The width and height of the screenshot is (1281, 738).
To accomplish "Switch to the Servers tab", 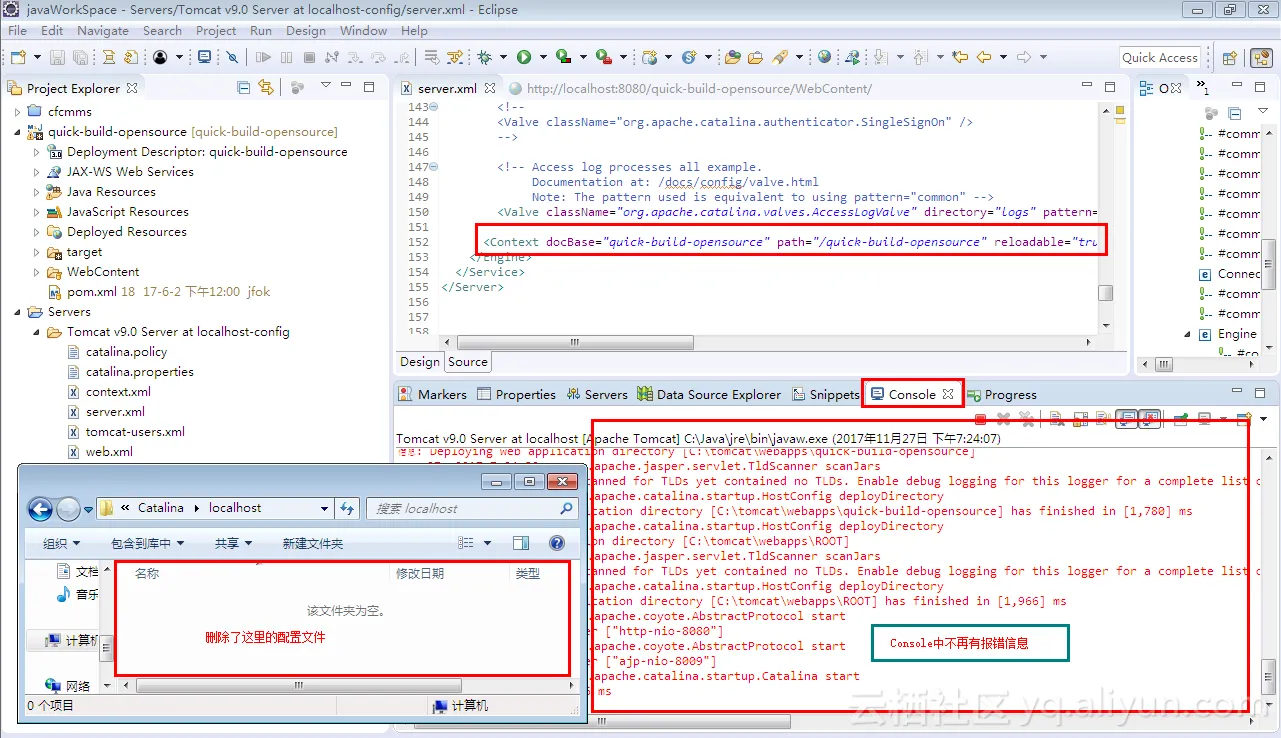I will pos(597,394).
